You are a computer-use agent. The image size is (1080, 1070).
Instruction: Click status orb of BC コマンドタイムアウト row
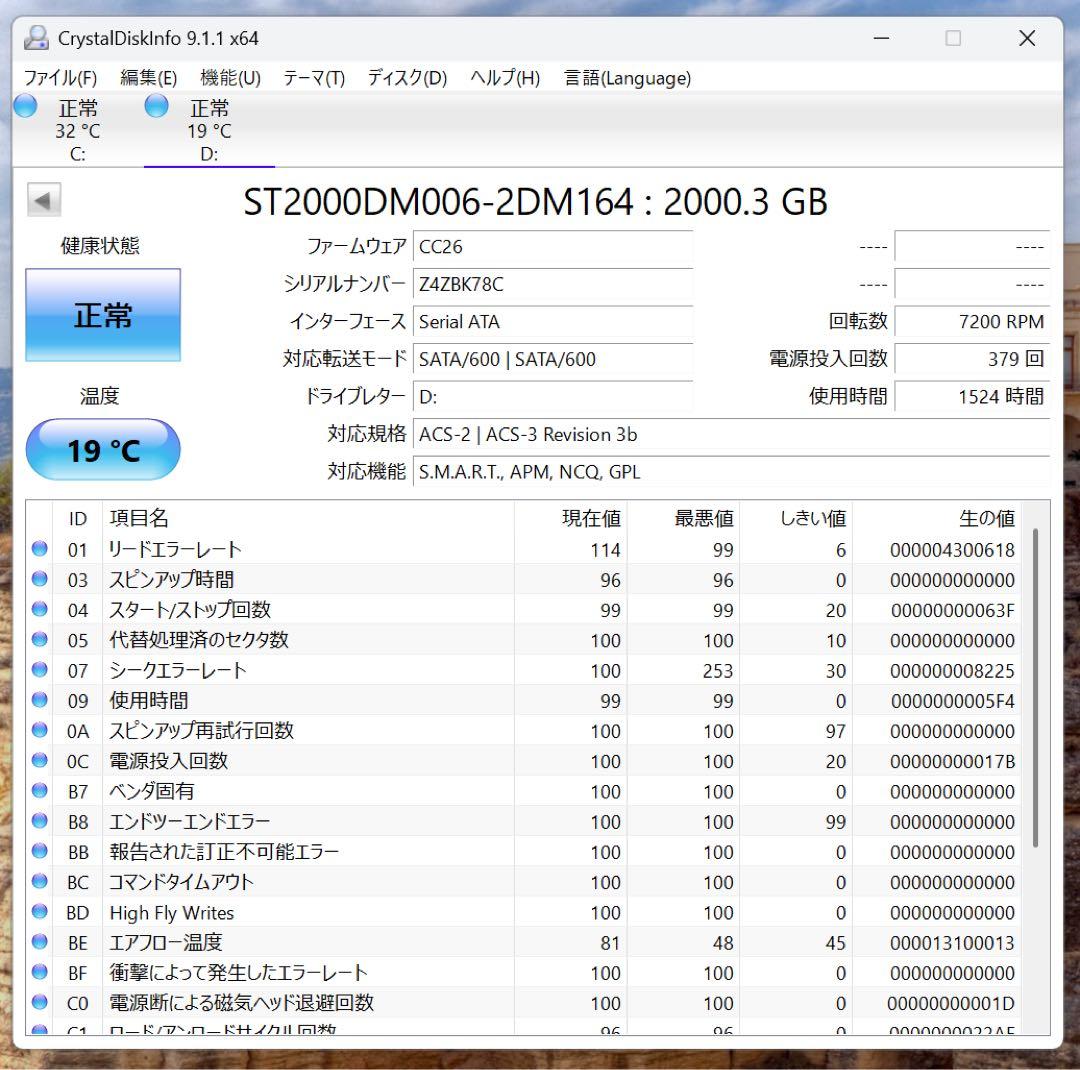point(40,882)
